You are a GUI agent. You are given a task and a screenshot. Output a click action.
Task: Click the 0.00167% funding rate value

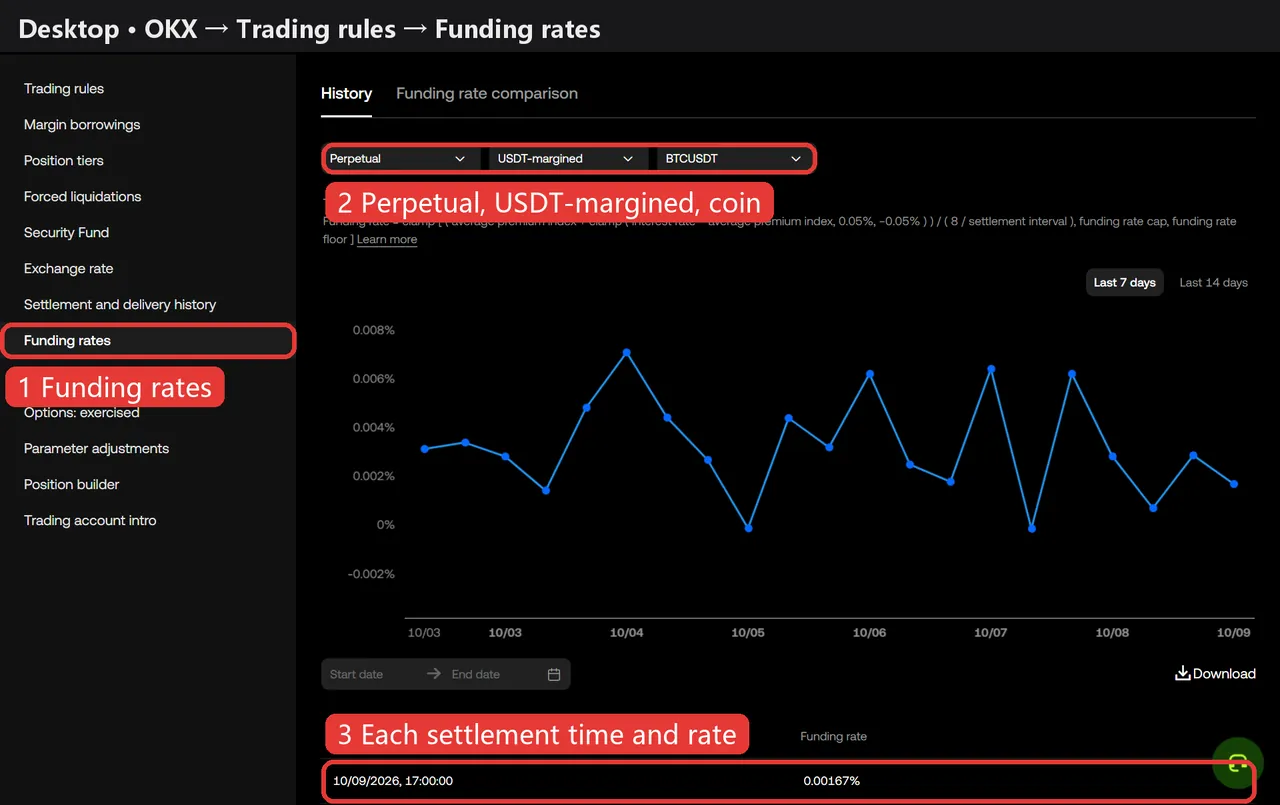(831, 781)
